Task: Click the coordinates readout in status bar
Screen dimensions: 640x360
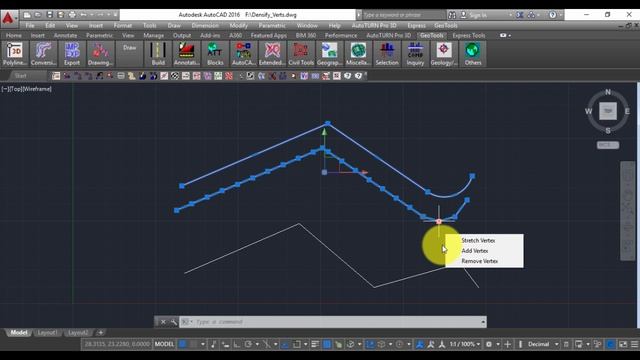Action: (117, 344)
